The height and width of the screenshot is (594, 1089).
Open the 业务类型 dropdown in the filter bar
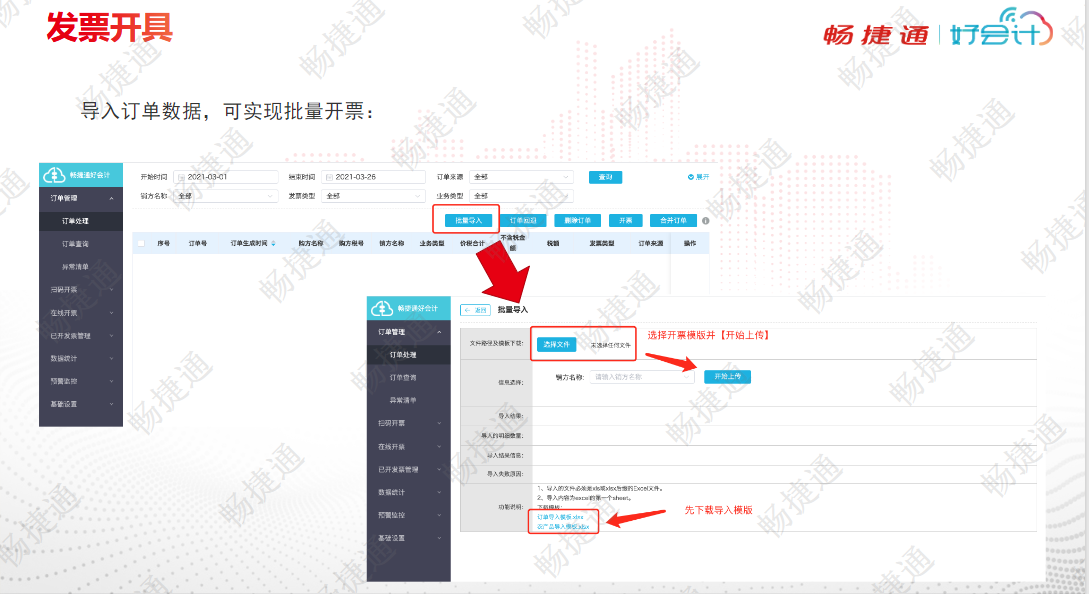[x=521, y=196]
